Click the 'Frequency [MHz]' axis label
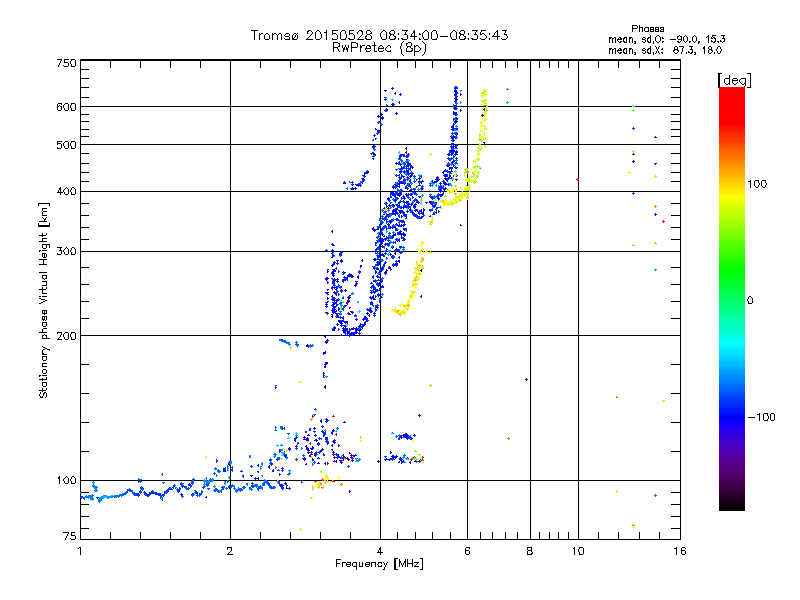This screenshot has height=600, width=800. click(379, 564)
